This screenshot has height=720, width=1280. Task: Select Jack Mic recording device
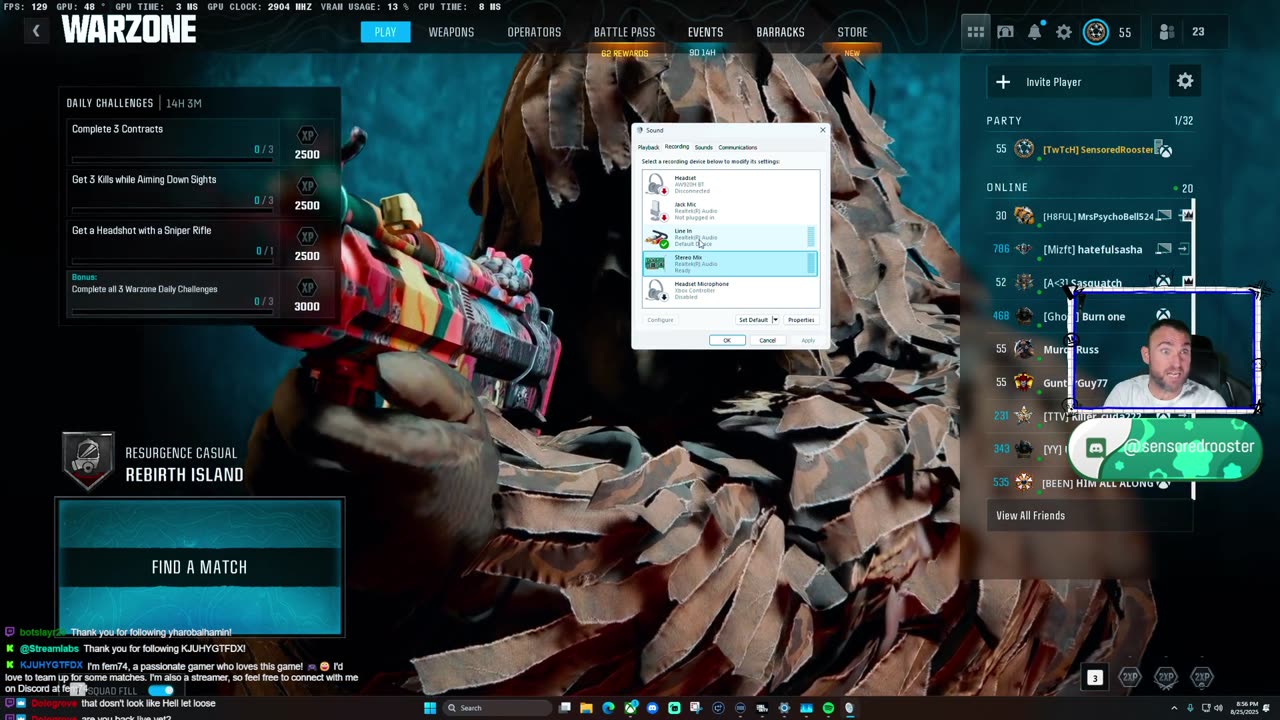(730, 211)
